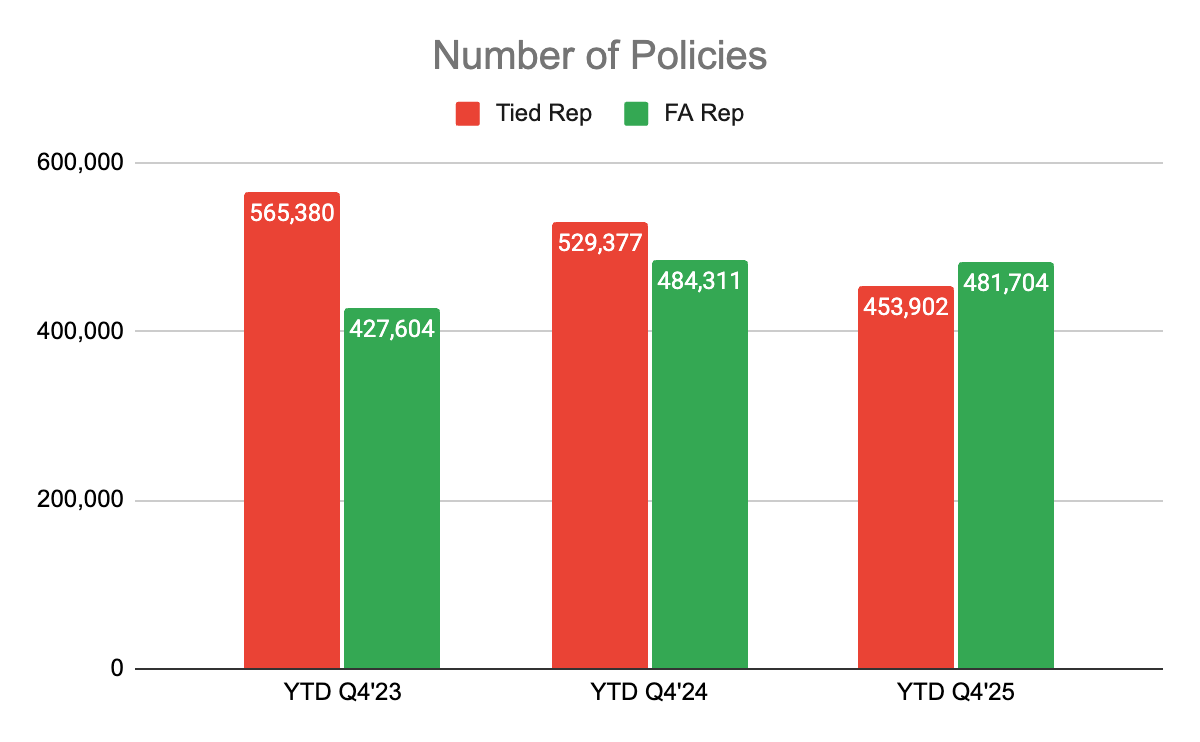This screenshot has width=1200, height=742.
Task: Click the YTD Q4'25 axis label
Action: (x=955, y=692)
